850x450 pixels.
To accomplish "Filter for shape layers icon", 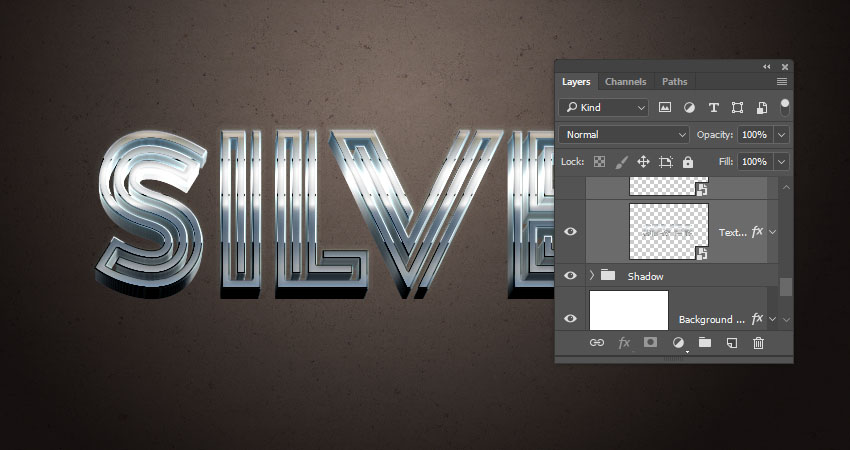I will coord(737,107).
